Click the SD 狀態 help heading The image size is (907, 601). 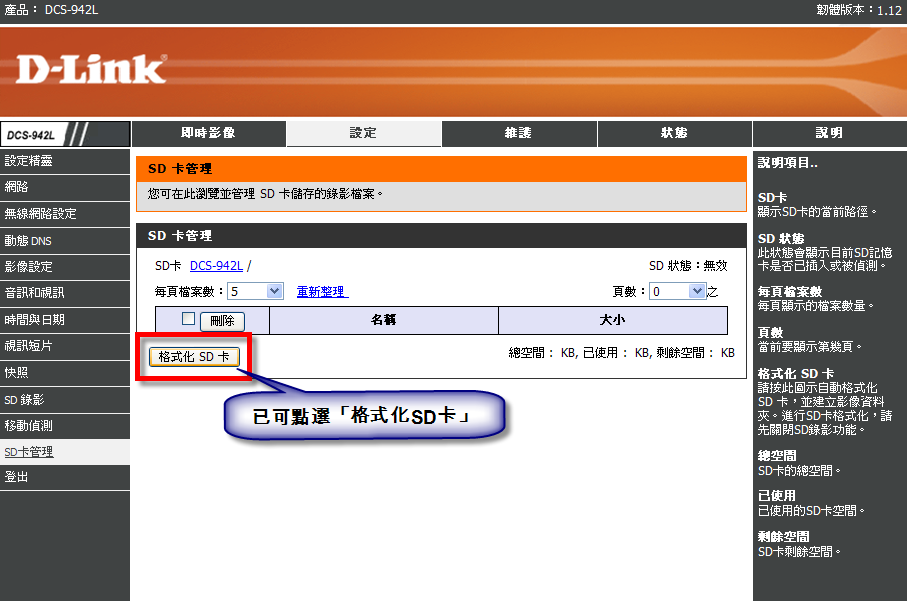[781, 238]
